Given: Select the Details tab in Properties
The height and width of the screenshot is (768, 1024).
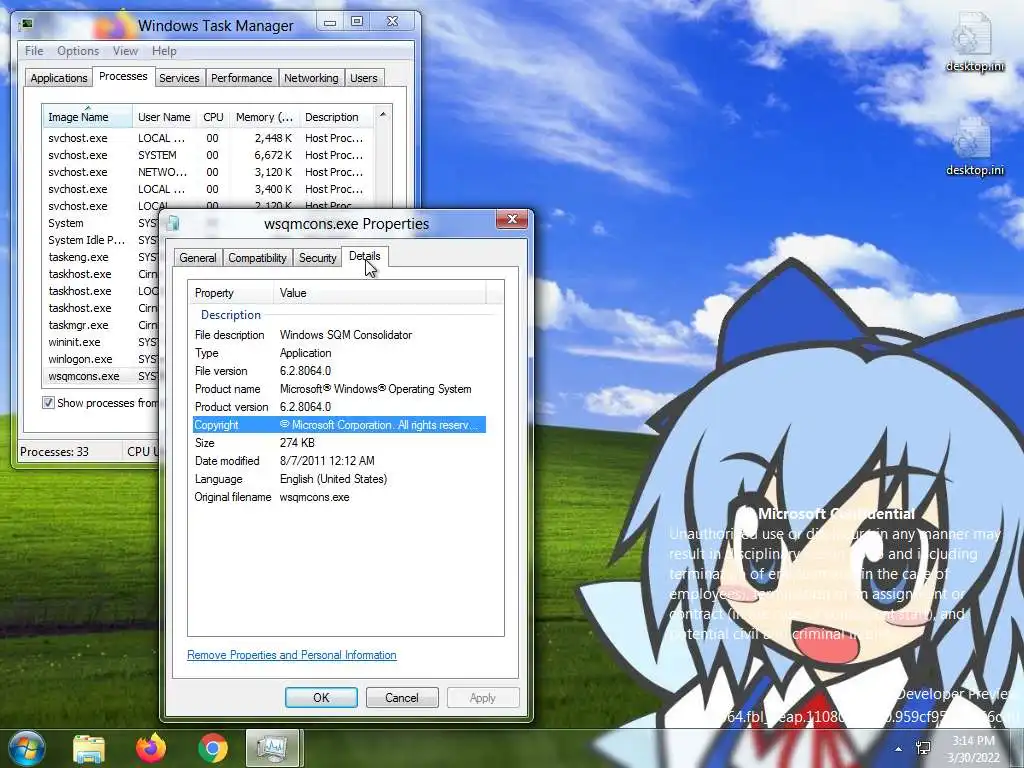Looking at the screenshot, I should 364,256.
